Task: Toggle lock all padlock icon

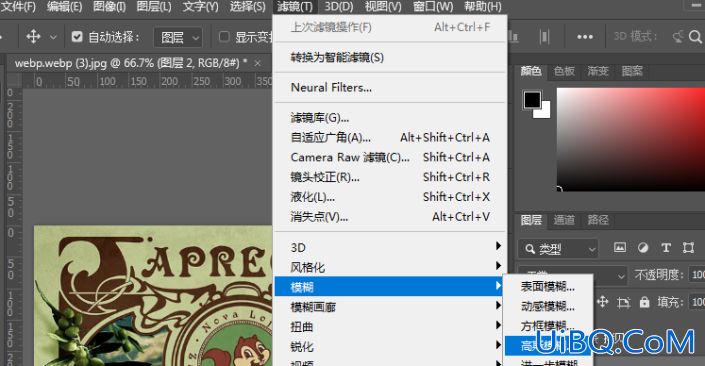Action: 644,302
